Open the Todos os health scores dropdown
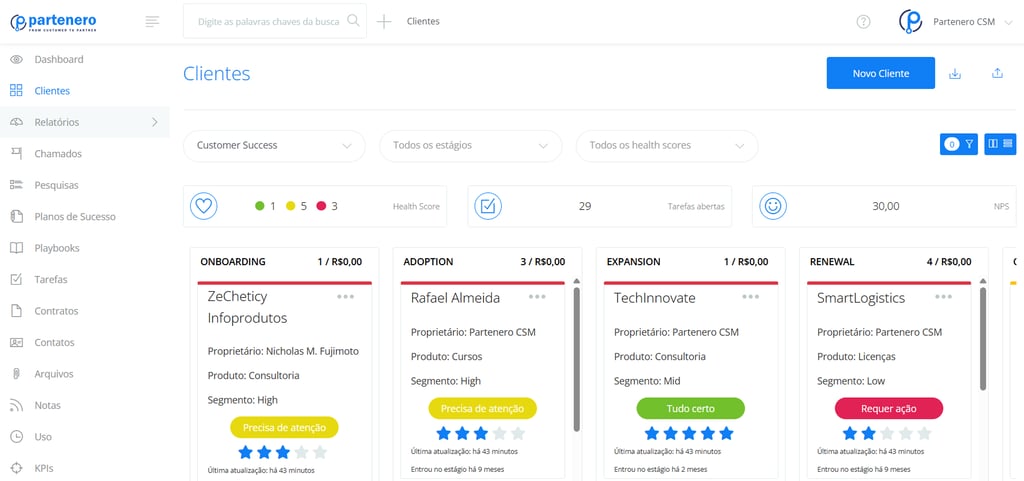Viewport: 1024px width, 481px height. coord(667,146)
